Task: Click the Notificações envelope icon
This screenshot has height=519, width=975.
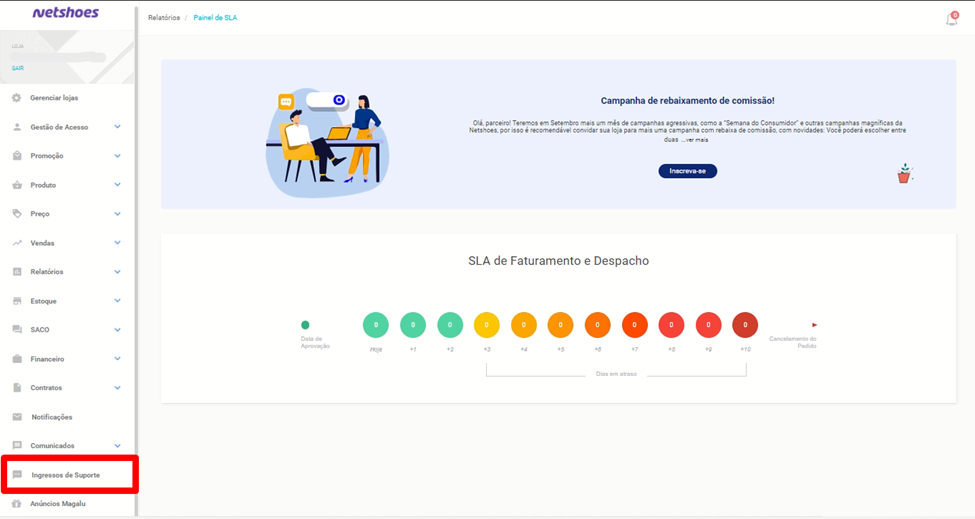Action: click(17, 417)
